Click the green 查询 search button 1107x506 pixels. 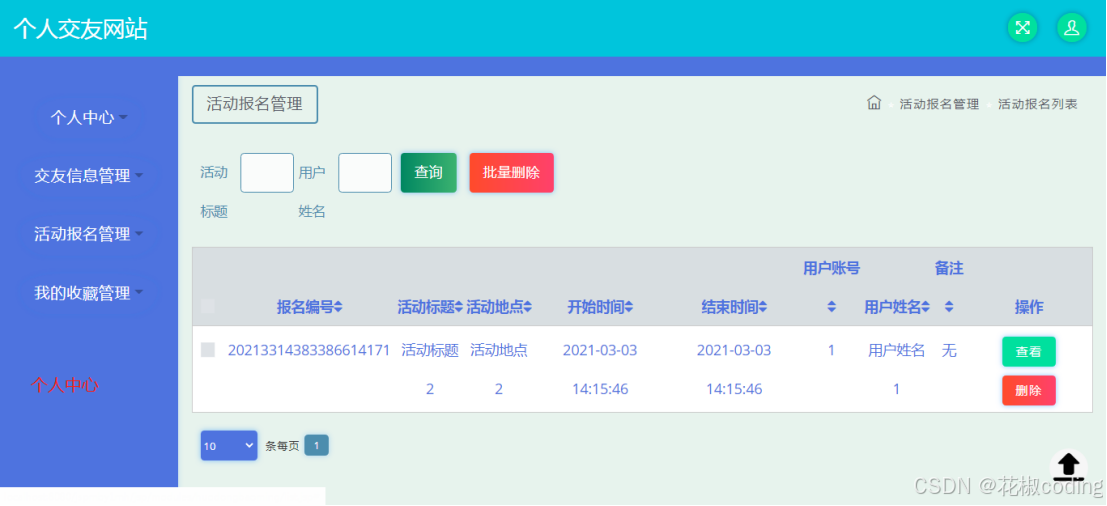(x=429, y=173)
